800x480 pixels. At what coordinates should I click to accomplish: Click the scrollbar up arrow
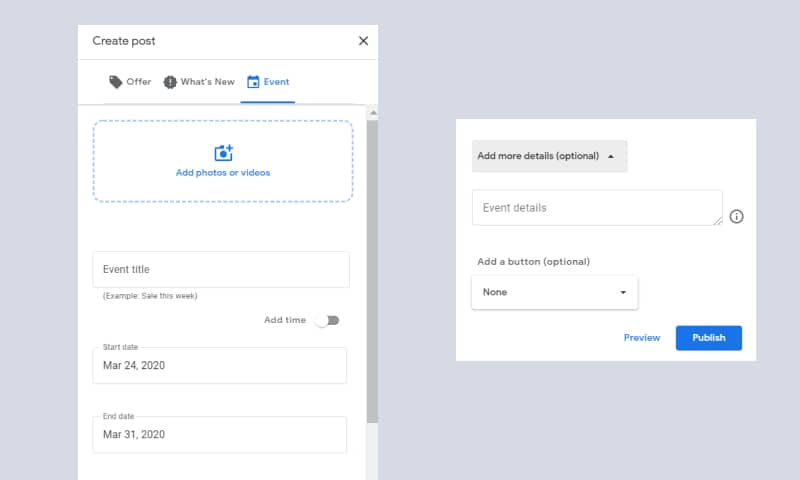pyautogui.click(x=373, y=113)
